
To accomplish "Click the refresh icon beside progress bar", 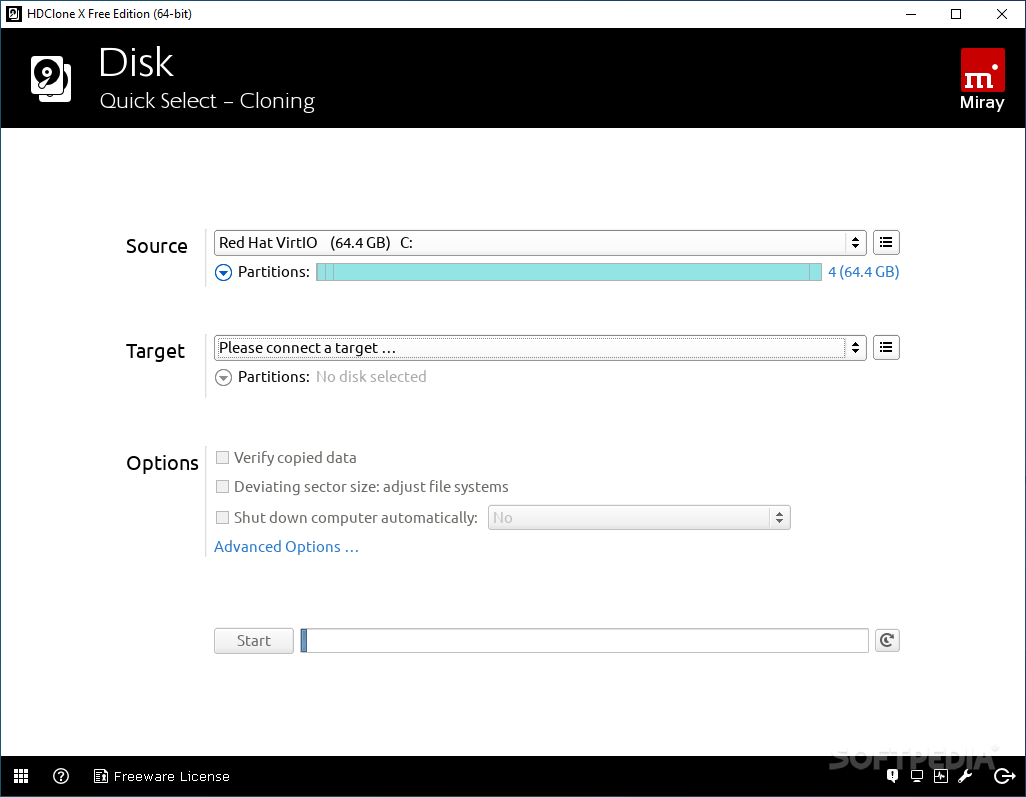I will tap(887, 640).
